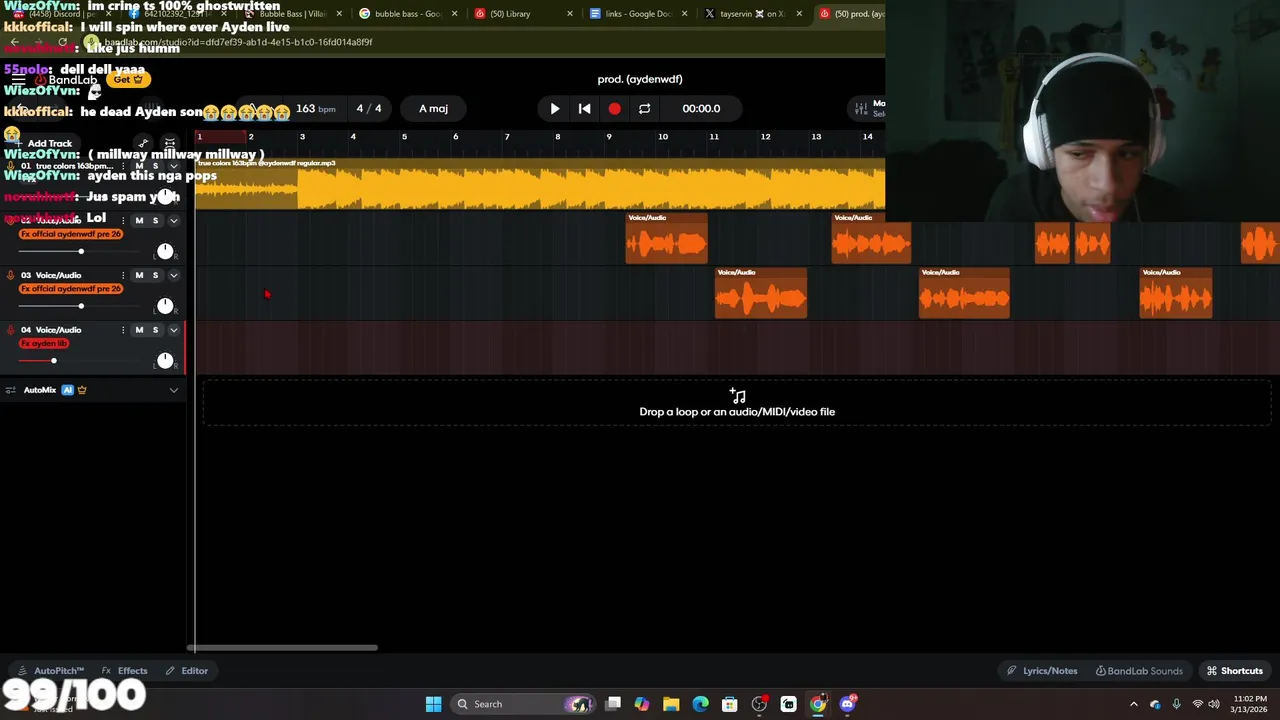Click the taskbar Search box
The width and height of the screenshot is (1280, 720).
pyautogui.click(x=523, y=704)
